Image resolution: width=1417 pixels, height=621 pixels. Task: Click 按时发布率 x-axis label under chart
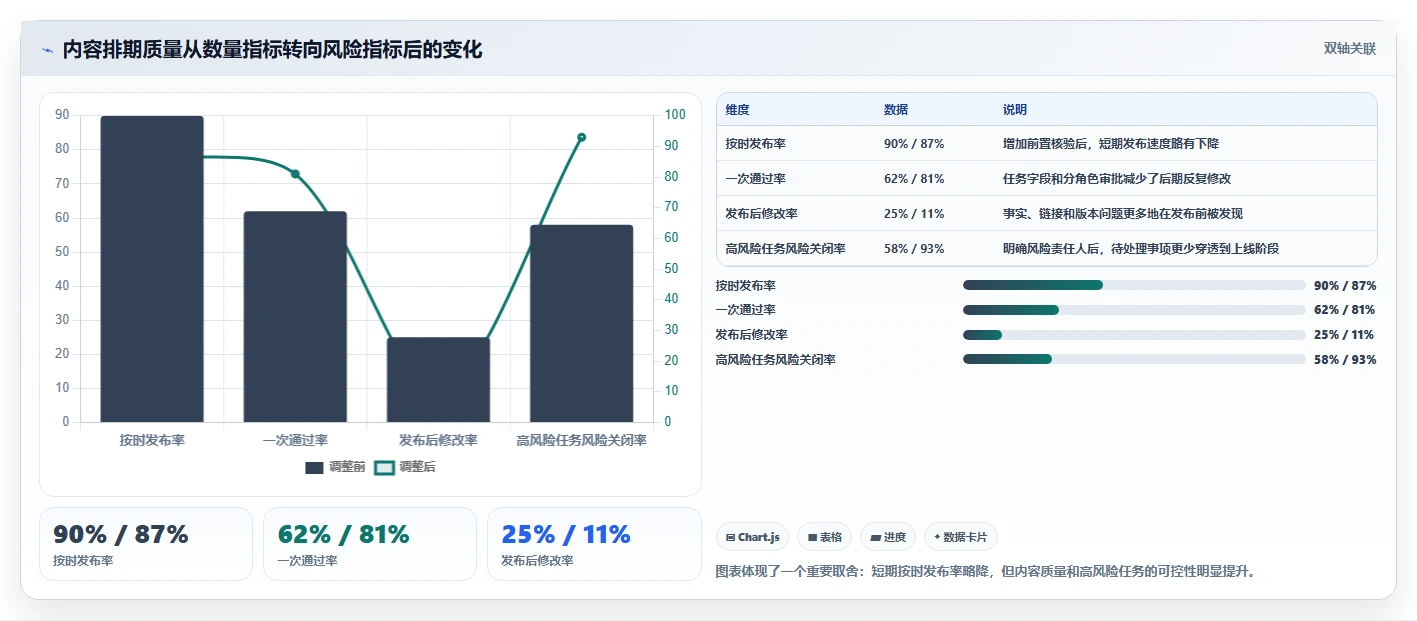(152, 440)
